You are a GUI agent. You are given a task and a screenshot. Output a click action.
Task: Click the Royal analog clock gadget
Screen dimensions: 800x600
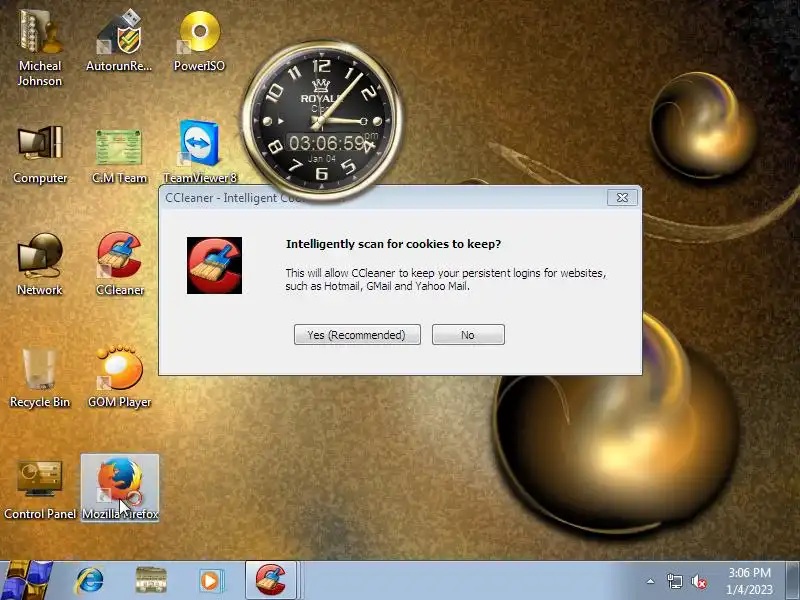(321, 120)
